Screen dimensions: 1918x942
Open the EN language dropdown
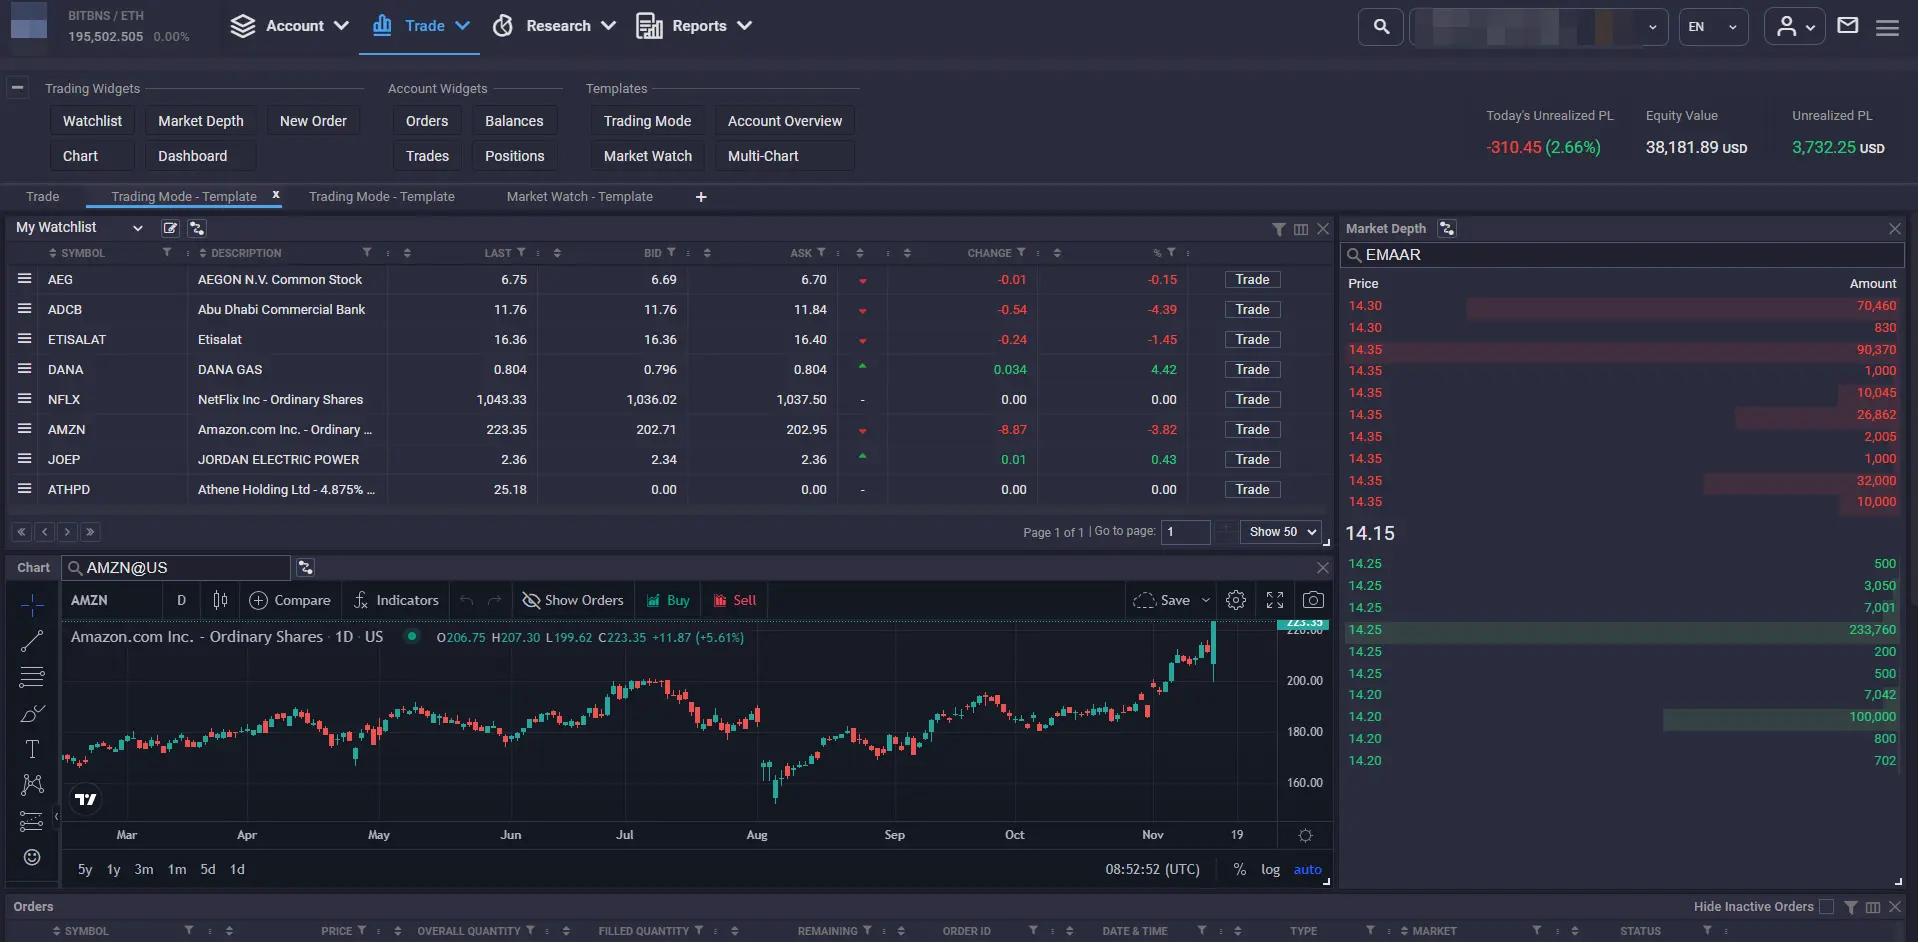tap(1713, 27)
